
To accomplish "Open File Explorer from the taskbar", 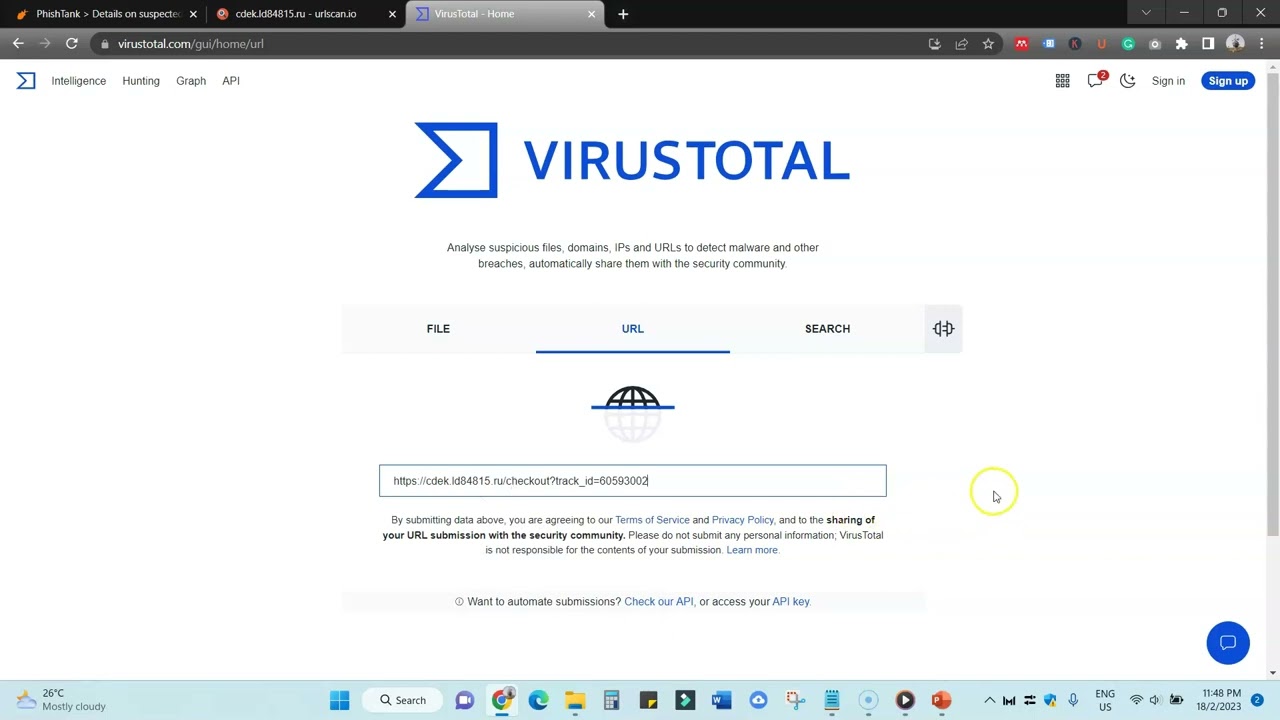I will tap(575, 700).
